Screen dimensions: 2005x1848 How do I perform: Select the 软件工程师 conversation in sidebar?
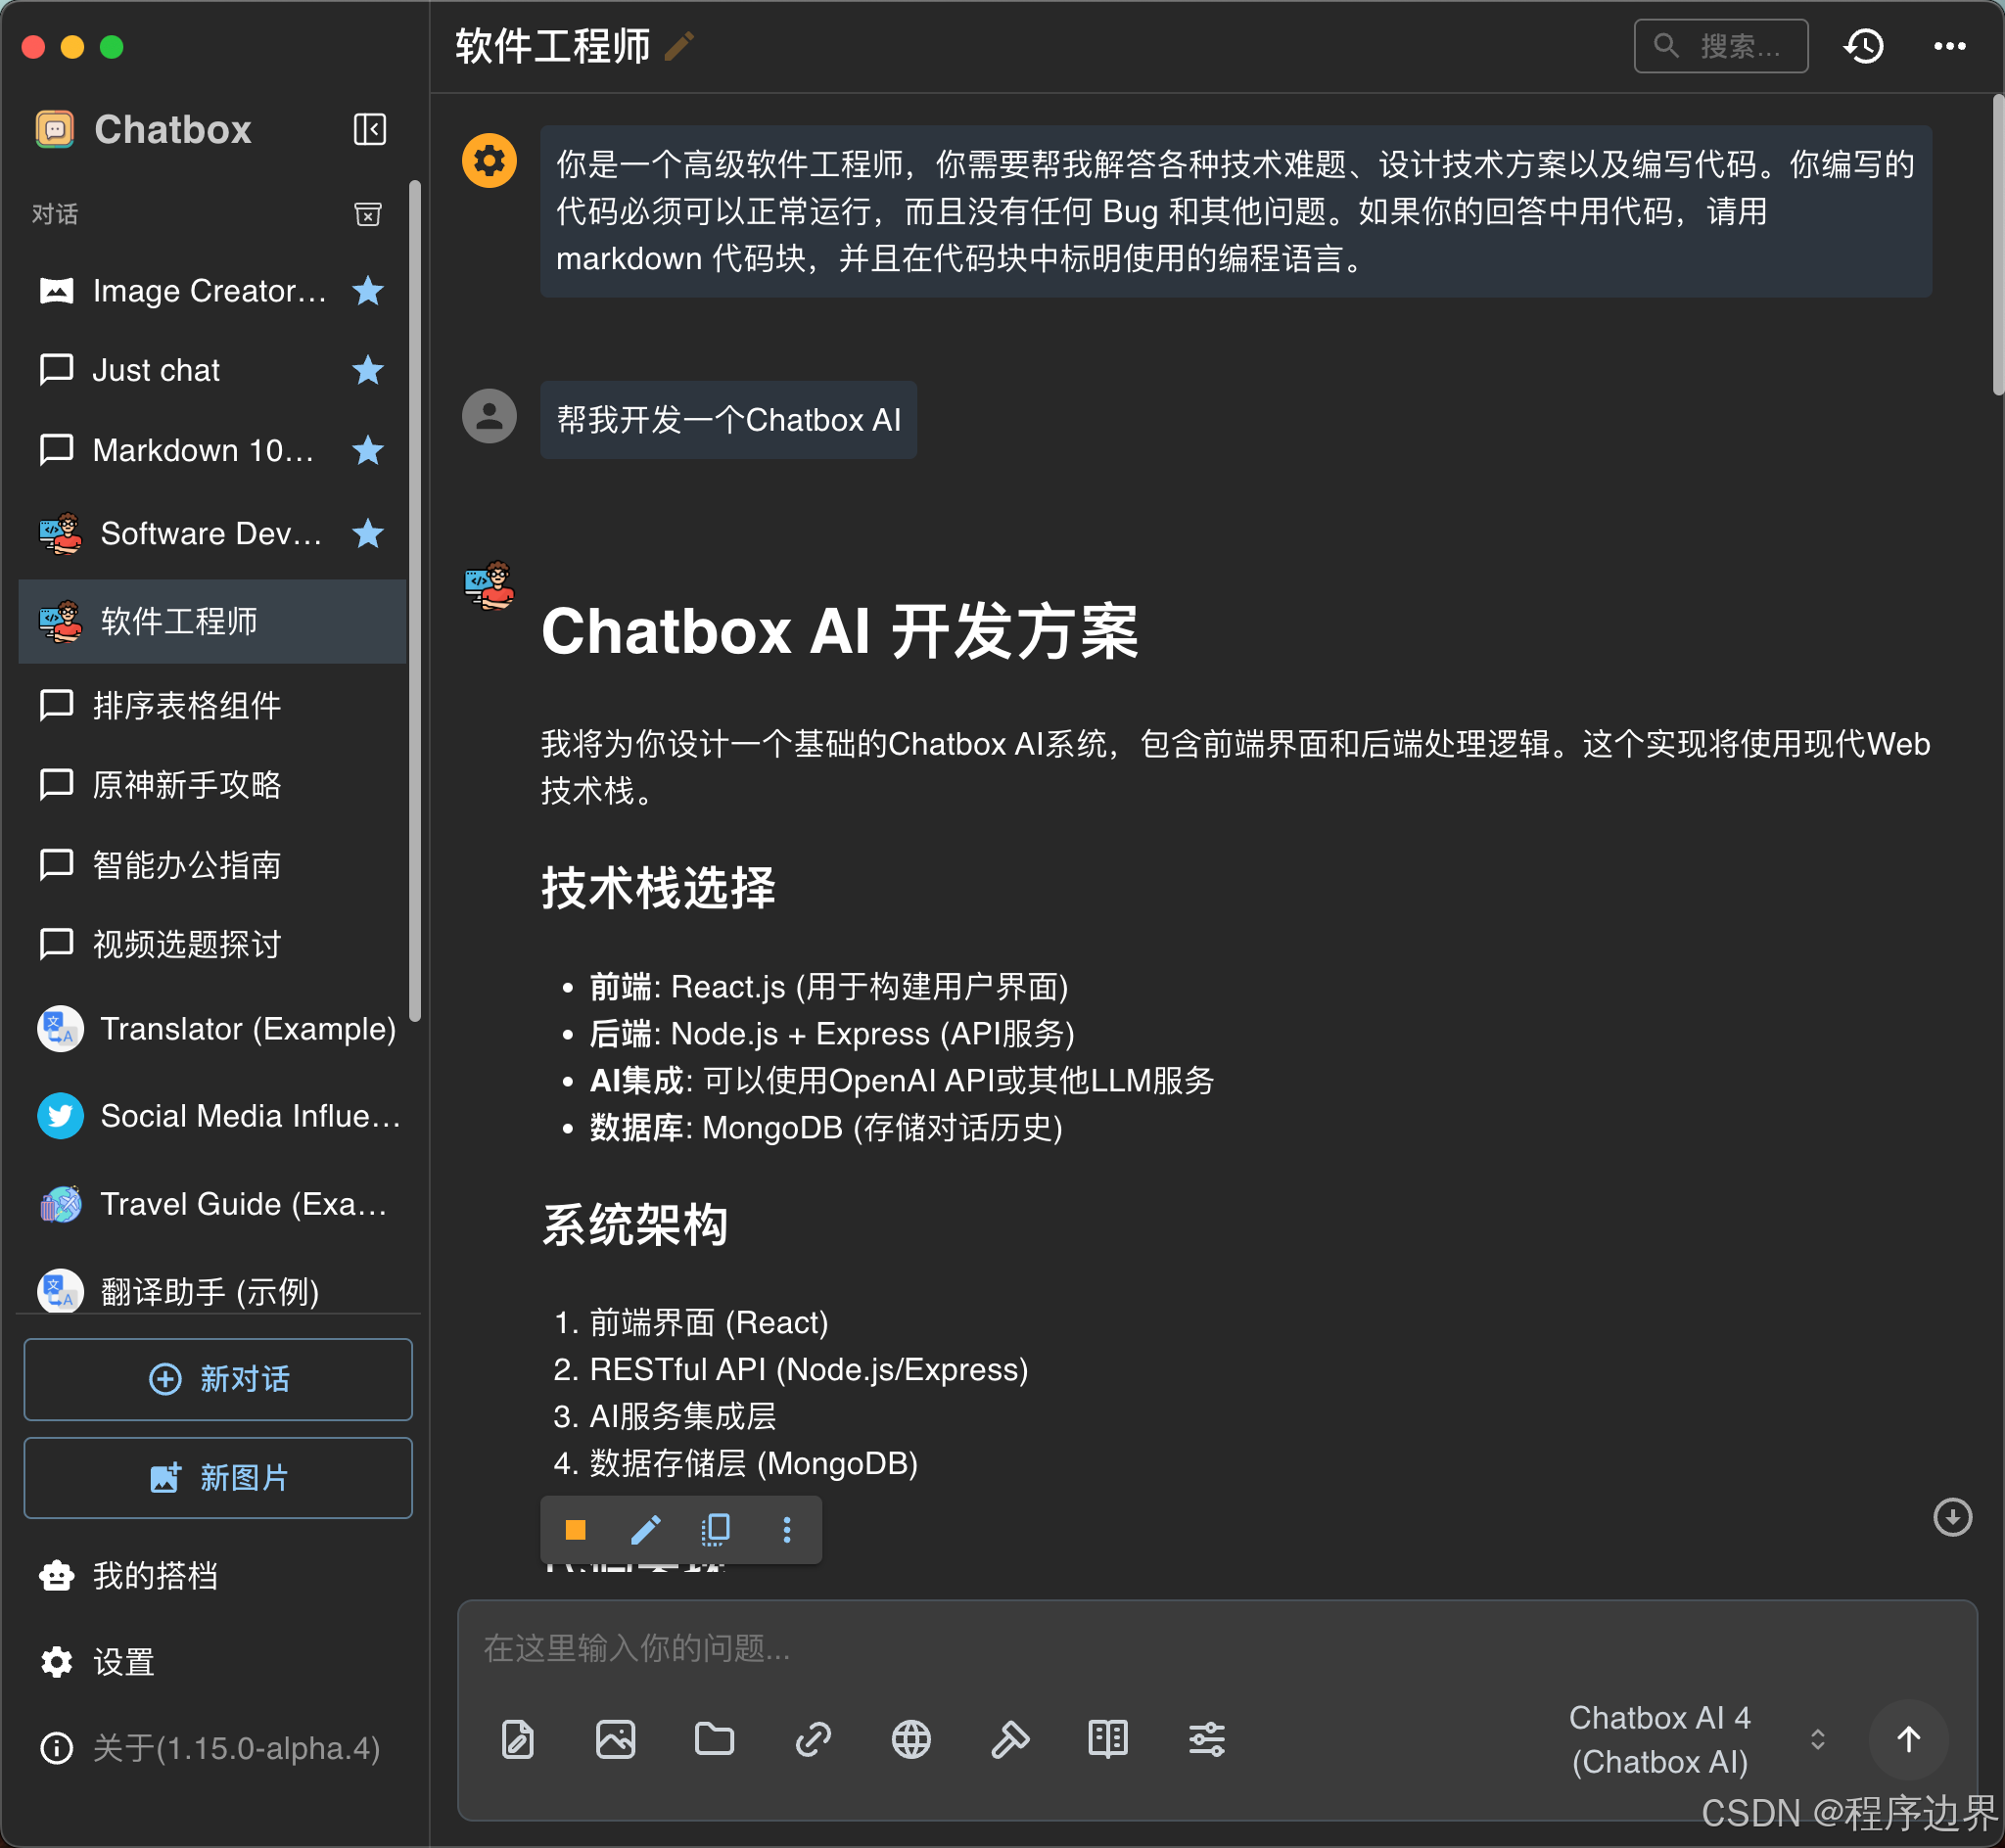[212, 621]
